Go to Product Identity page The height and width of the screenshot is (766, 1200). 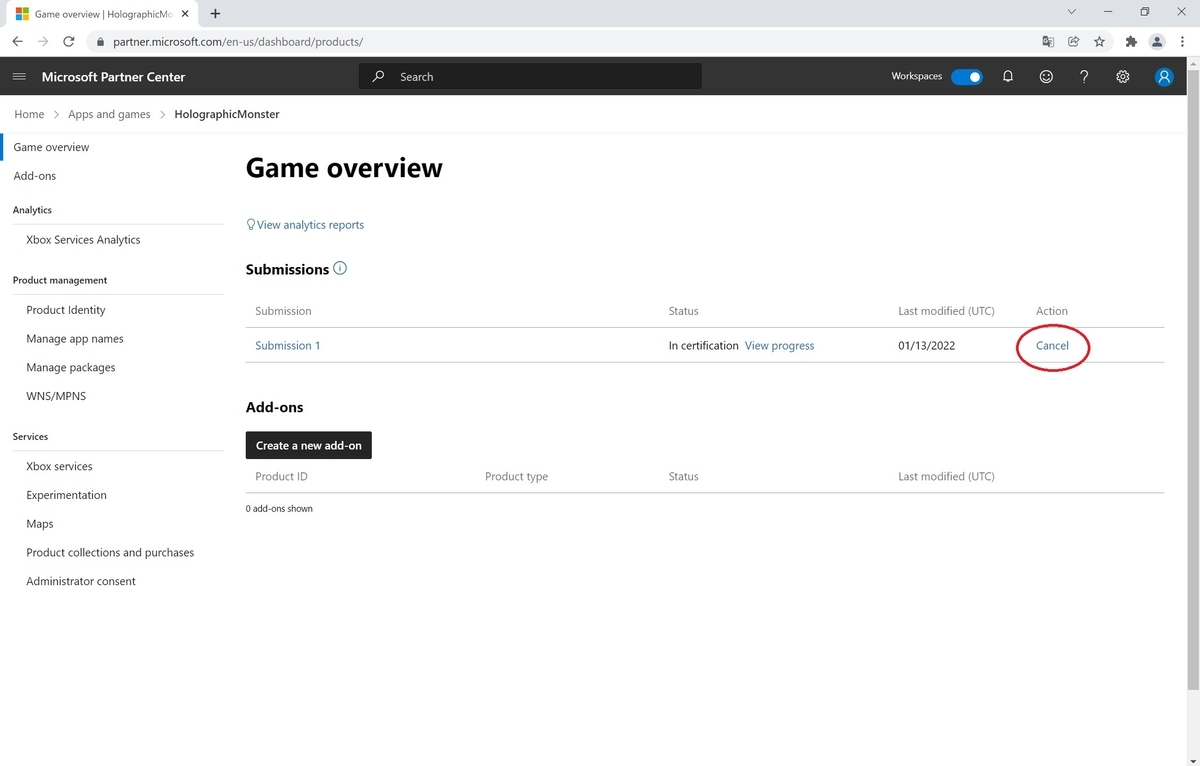66,310
